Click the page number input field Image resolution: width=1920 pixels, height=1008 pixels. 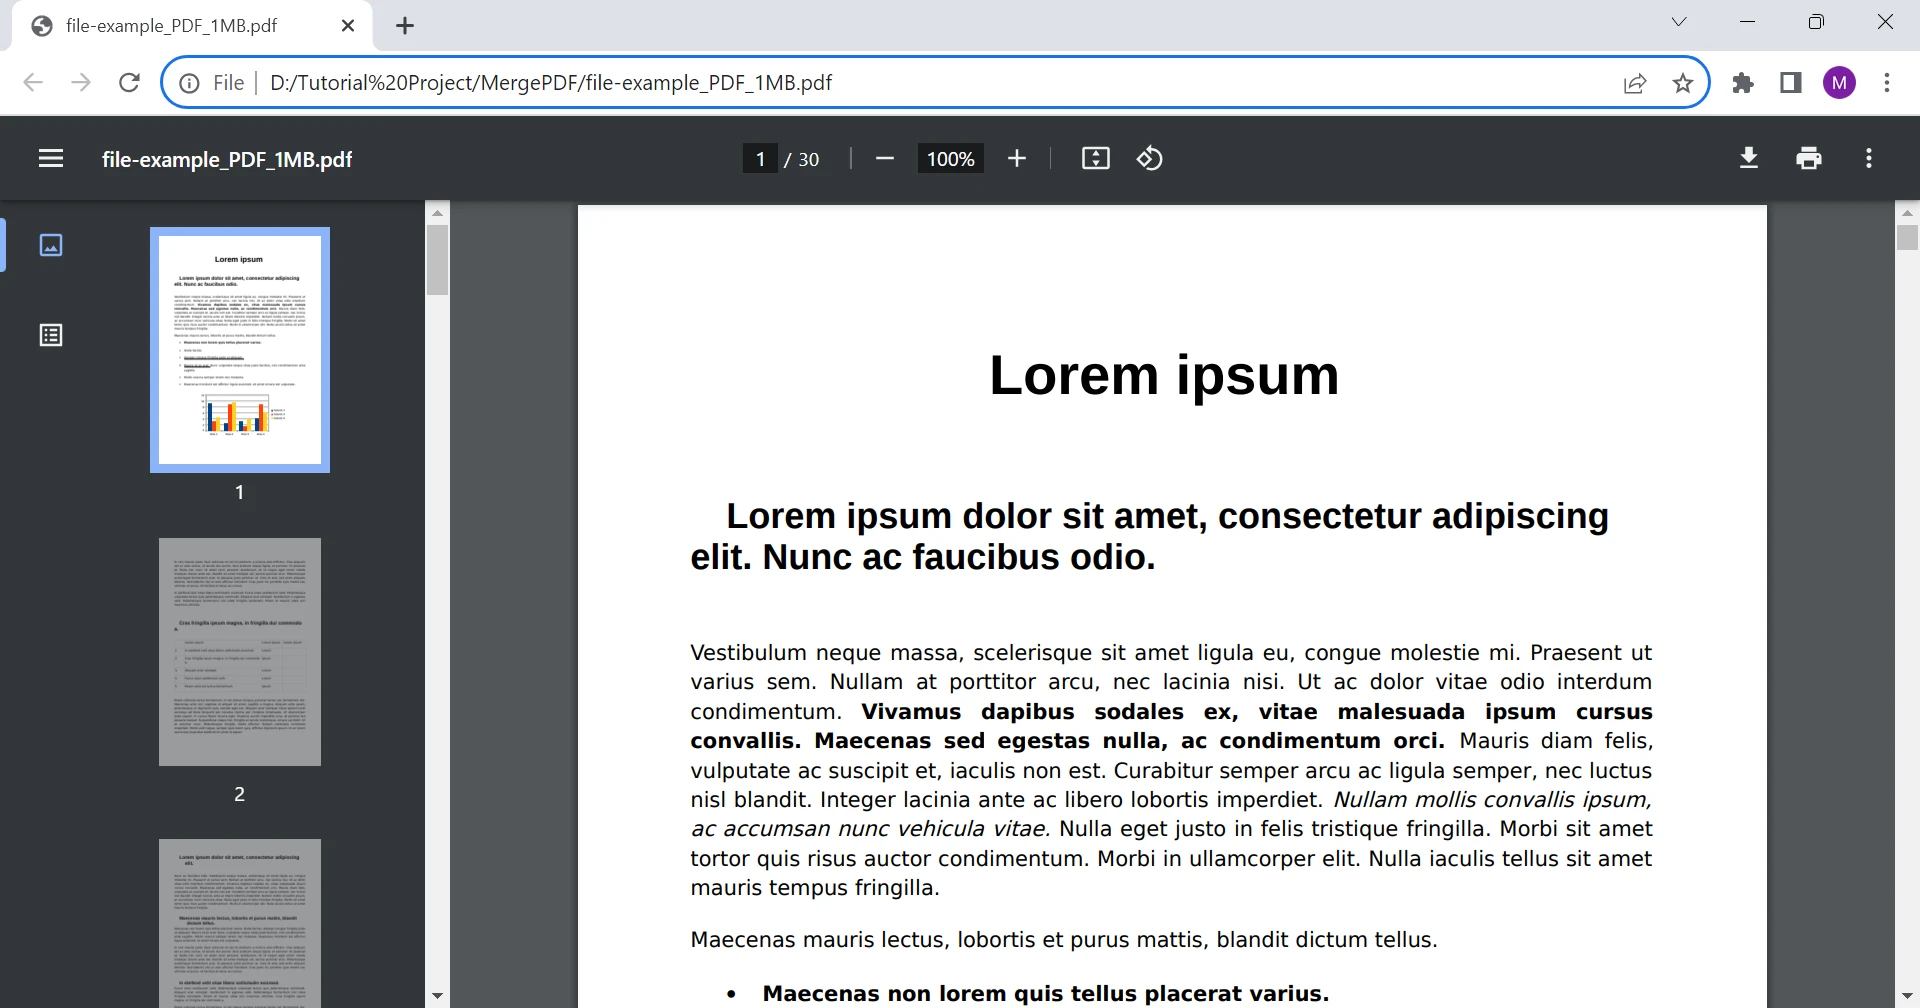pos(760,159)
